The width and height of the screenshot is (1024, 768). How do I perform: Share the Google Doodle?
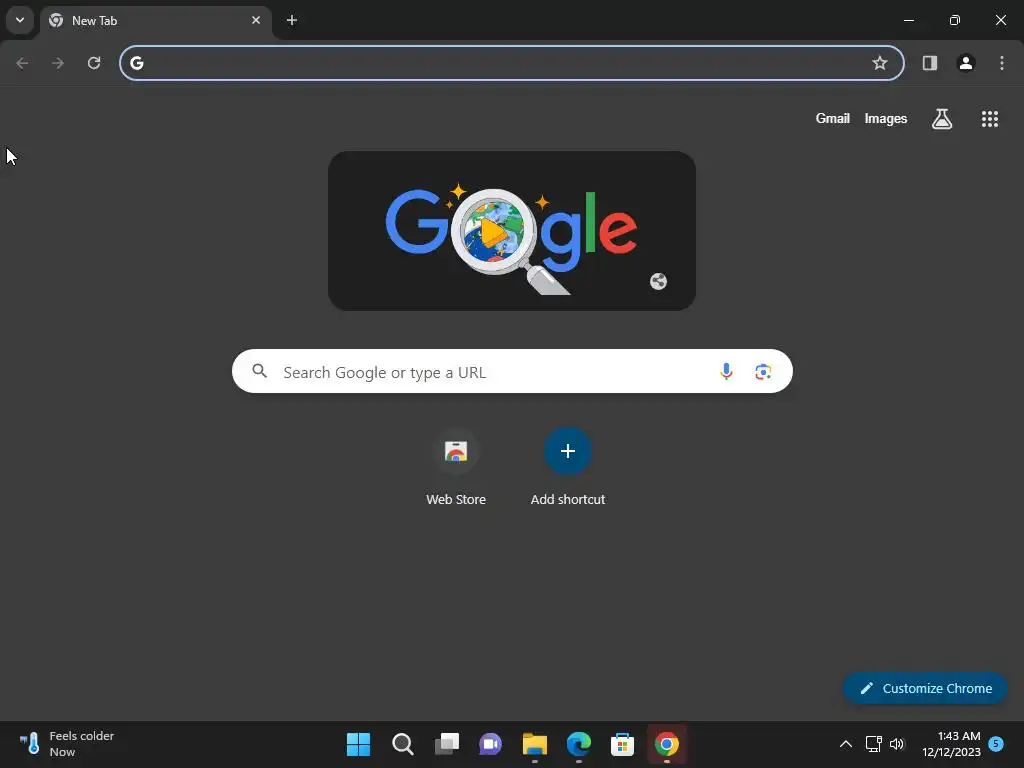click(658, 281)
